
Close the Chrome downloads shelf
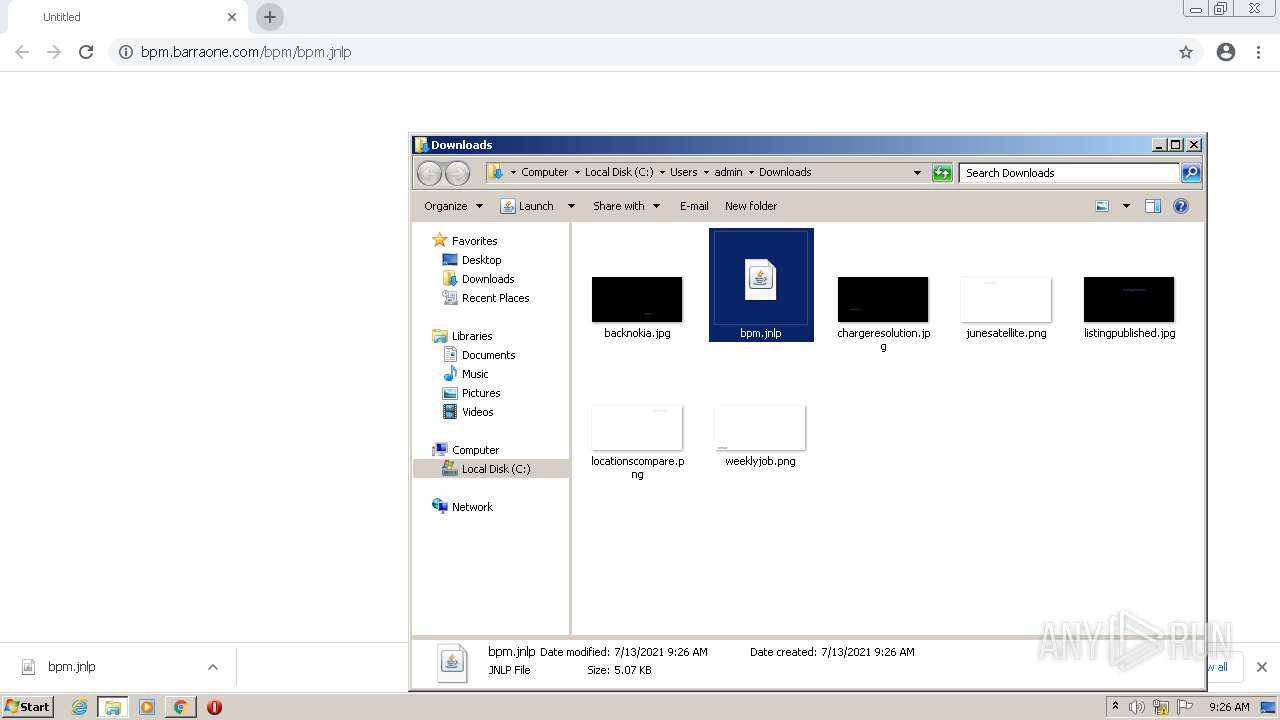[x=1261, y=667]
